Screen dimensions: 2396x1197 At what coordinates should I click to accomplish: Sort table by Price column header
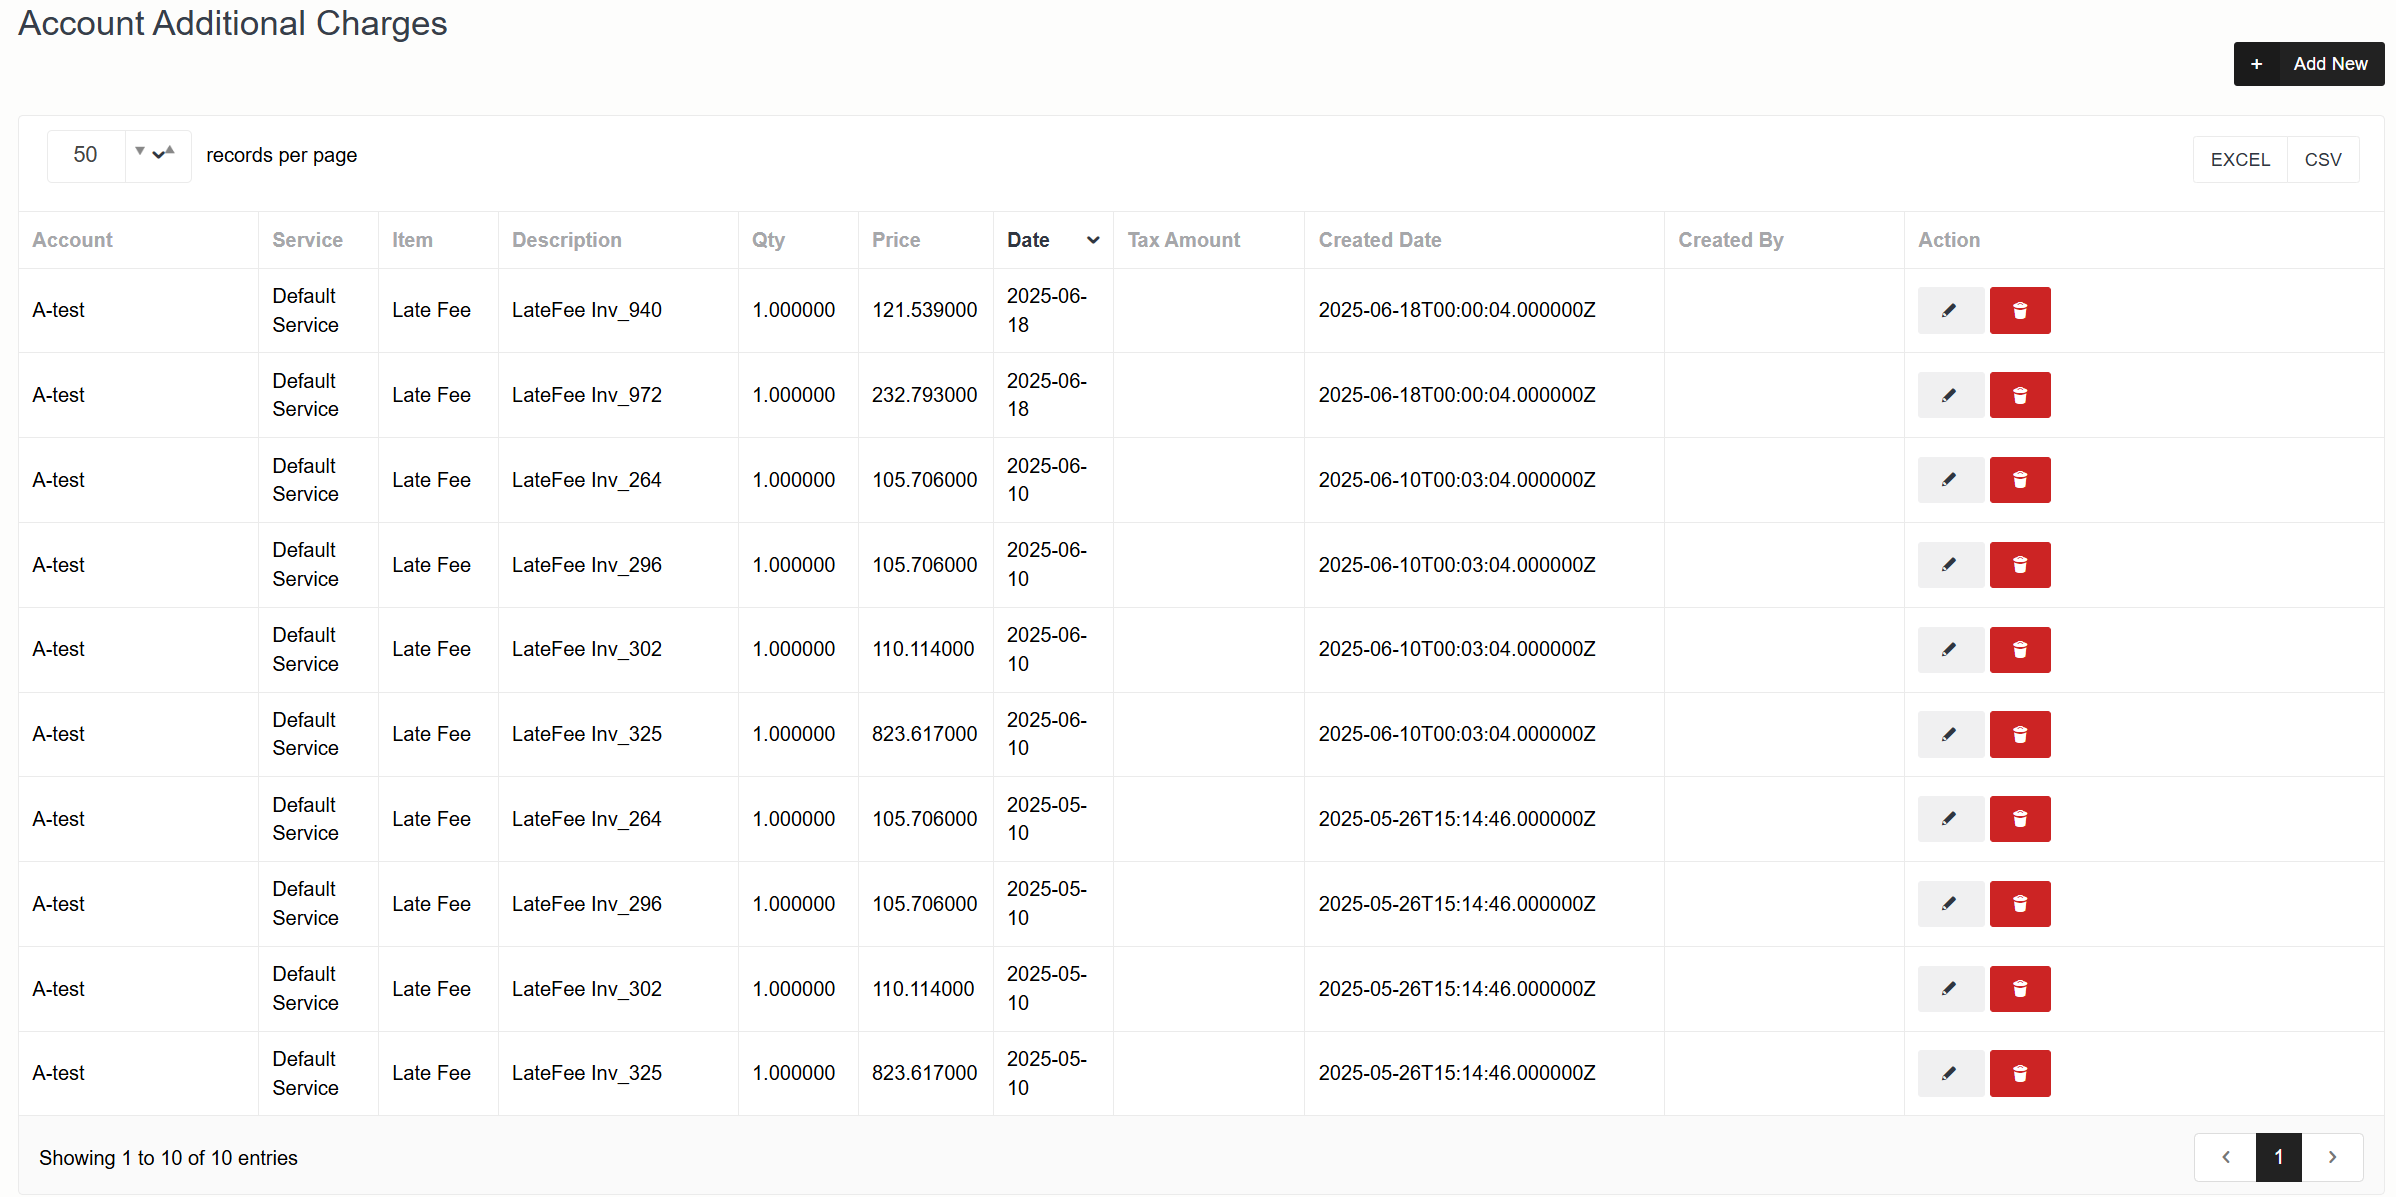(x=895, y=240)
